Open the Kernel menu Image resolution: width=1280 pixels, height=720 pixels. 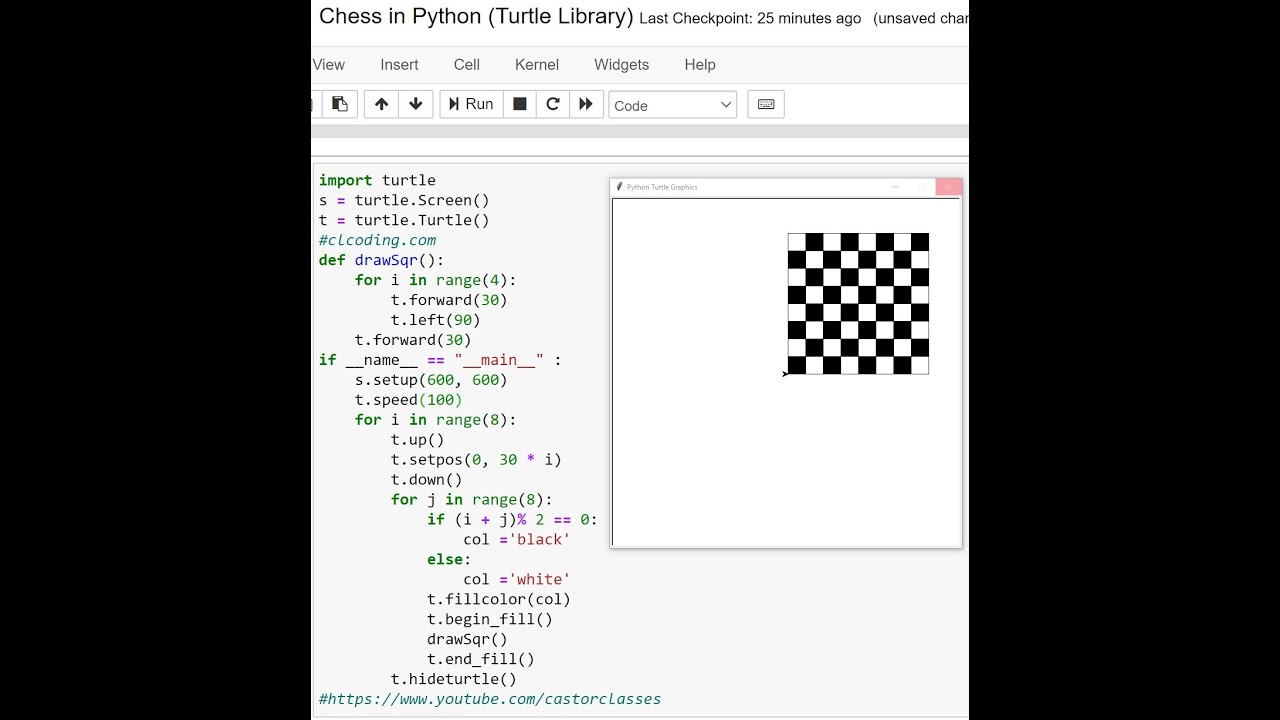537,64
